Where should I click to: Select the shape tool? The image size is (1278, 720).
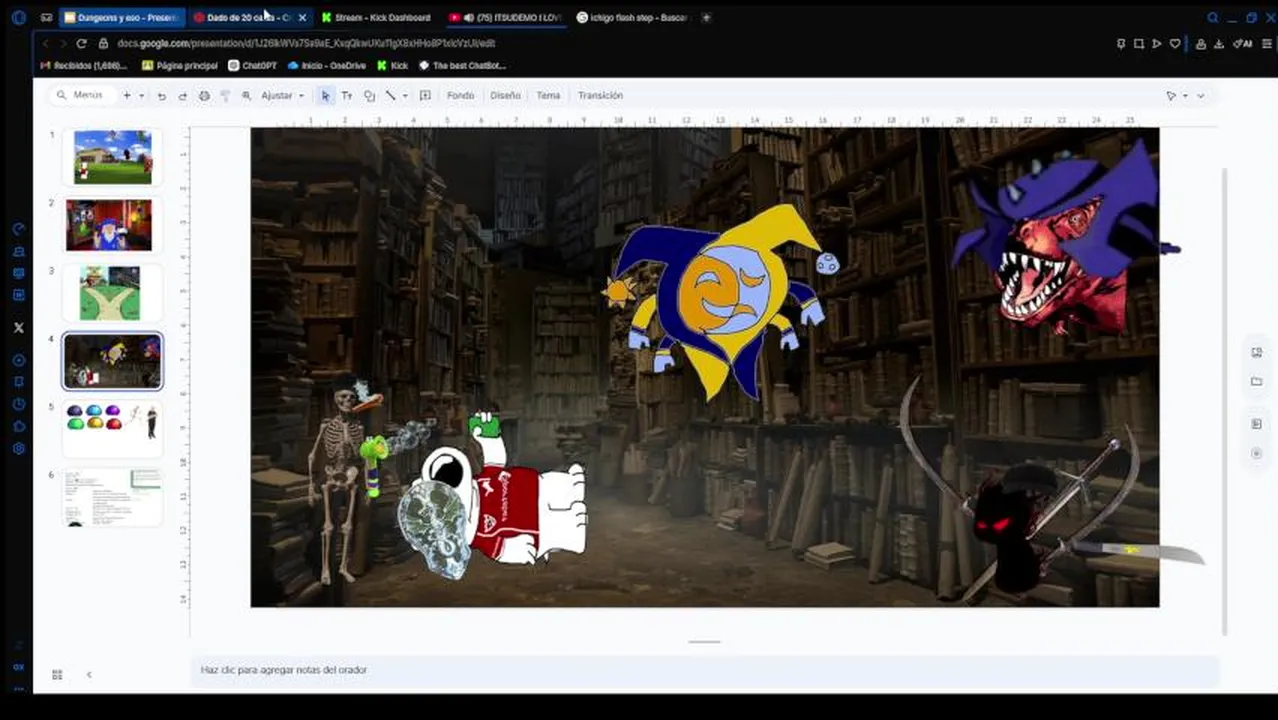(x=369, y=96)
